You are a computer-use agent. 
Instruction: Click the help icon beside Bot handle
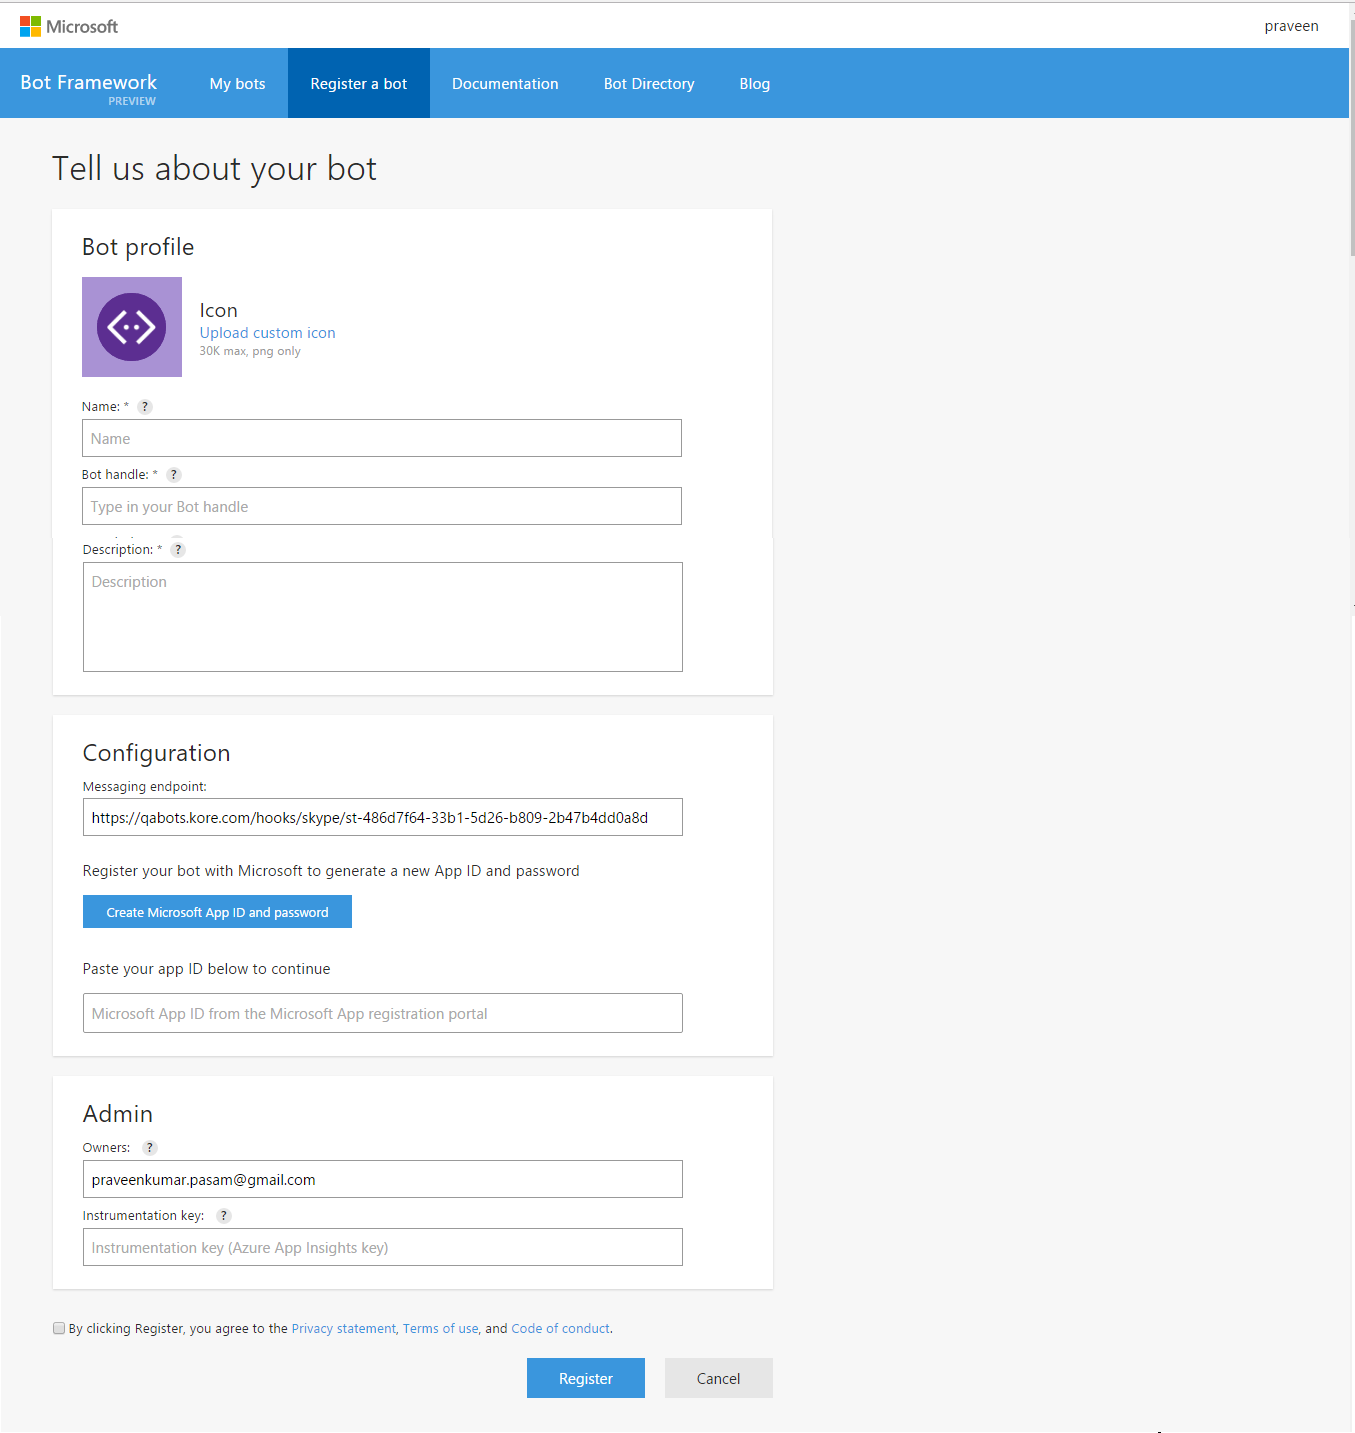[x=174, y=475]
